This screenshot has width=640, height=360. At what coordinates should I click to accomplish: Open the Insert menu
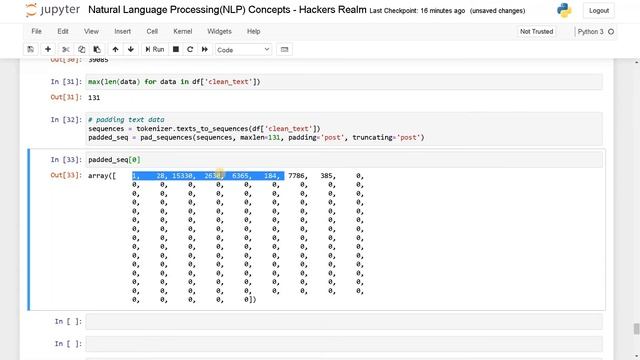[x=122, y=31]
